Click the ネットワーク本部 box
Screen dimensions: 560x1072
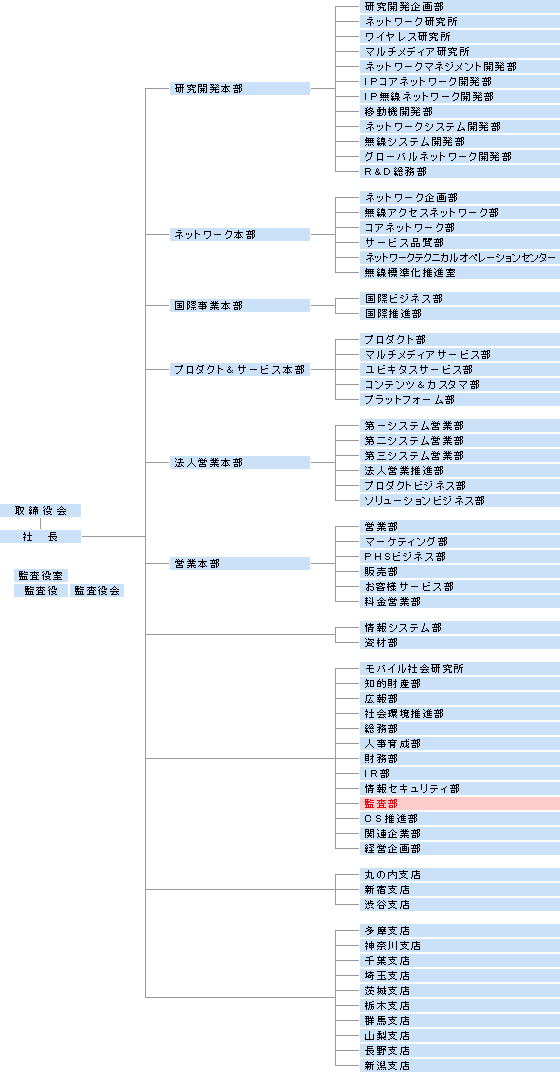coord(240,234)
